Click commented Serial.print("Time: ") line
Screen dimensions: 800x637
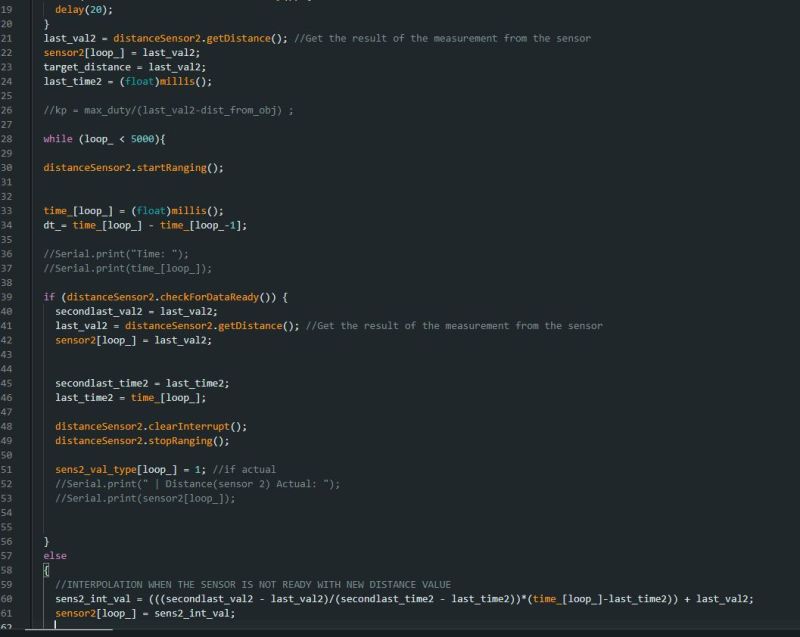coord(116,254)
